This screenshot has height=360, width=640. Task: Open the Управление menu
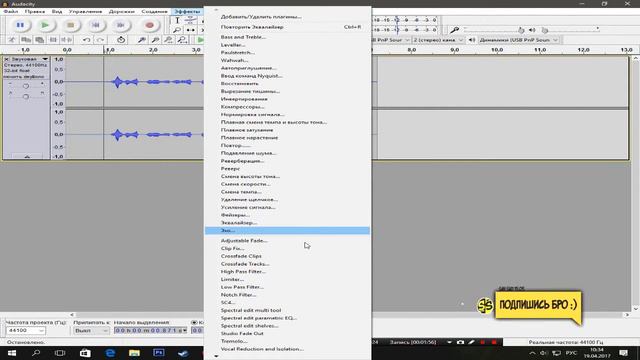coord(85,11)
